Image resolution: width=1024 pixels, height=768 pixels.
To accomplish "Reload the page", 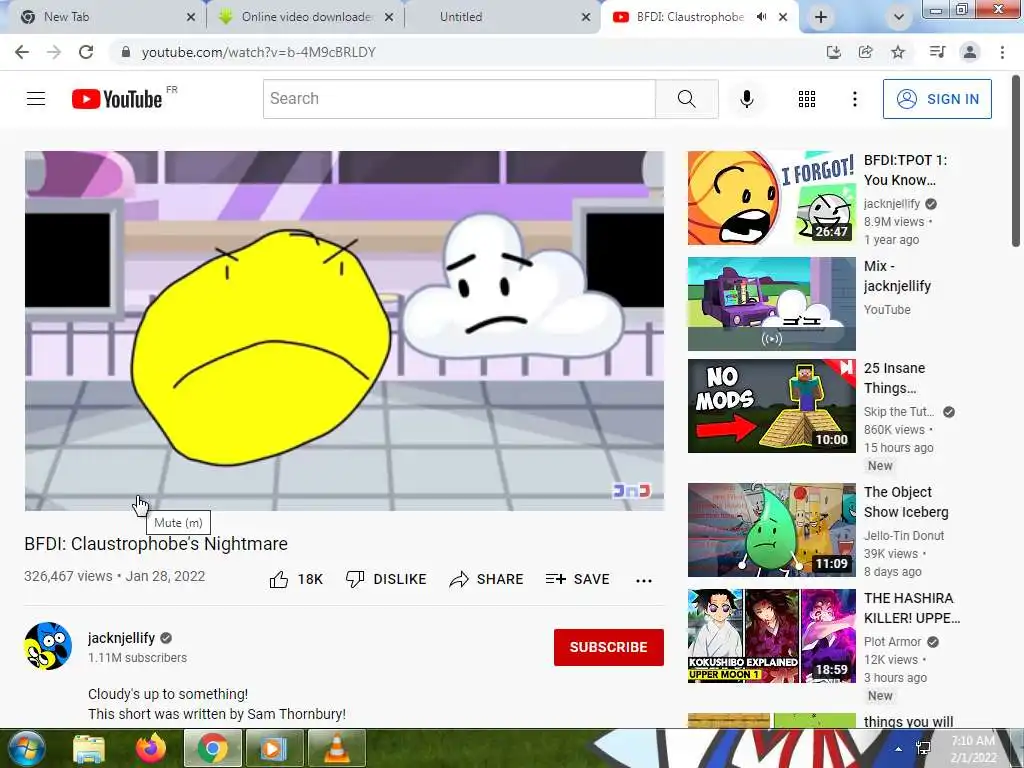I will pyautogui.click(x=86, y=52).
